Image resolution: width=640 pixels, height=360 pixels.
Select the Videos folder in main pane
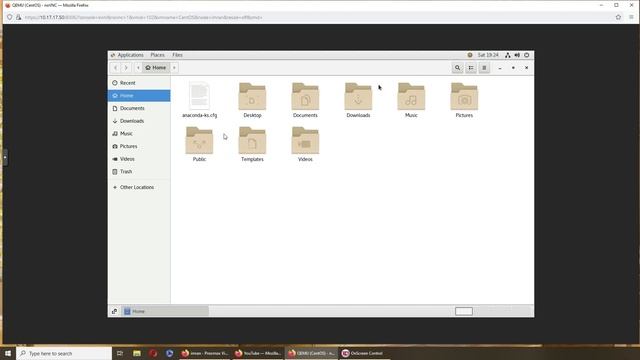pyautogui.click(x=305, y=140)
